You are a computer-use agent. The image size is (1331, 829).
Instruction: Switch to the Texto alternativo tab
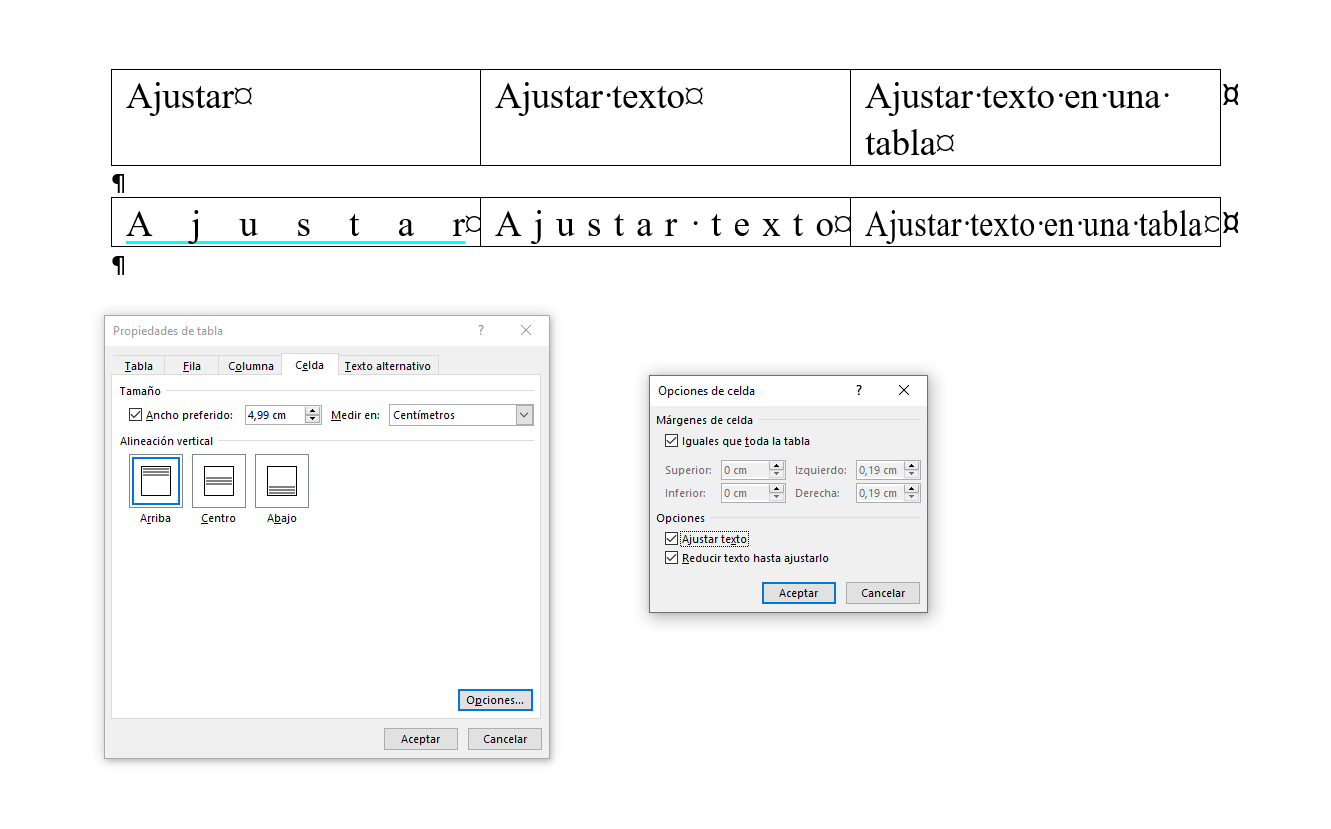click(x=388, y=366)
